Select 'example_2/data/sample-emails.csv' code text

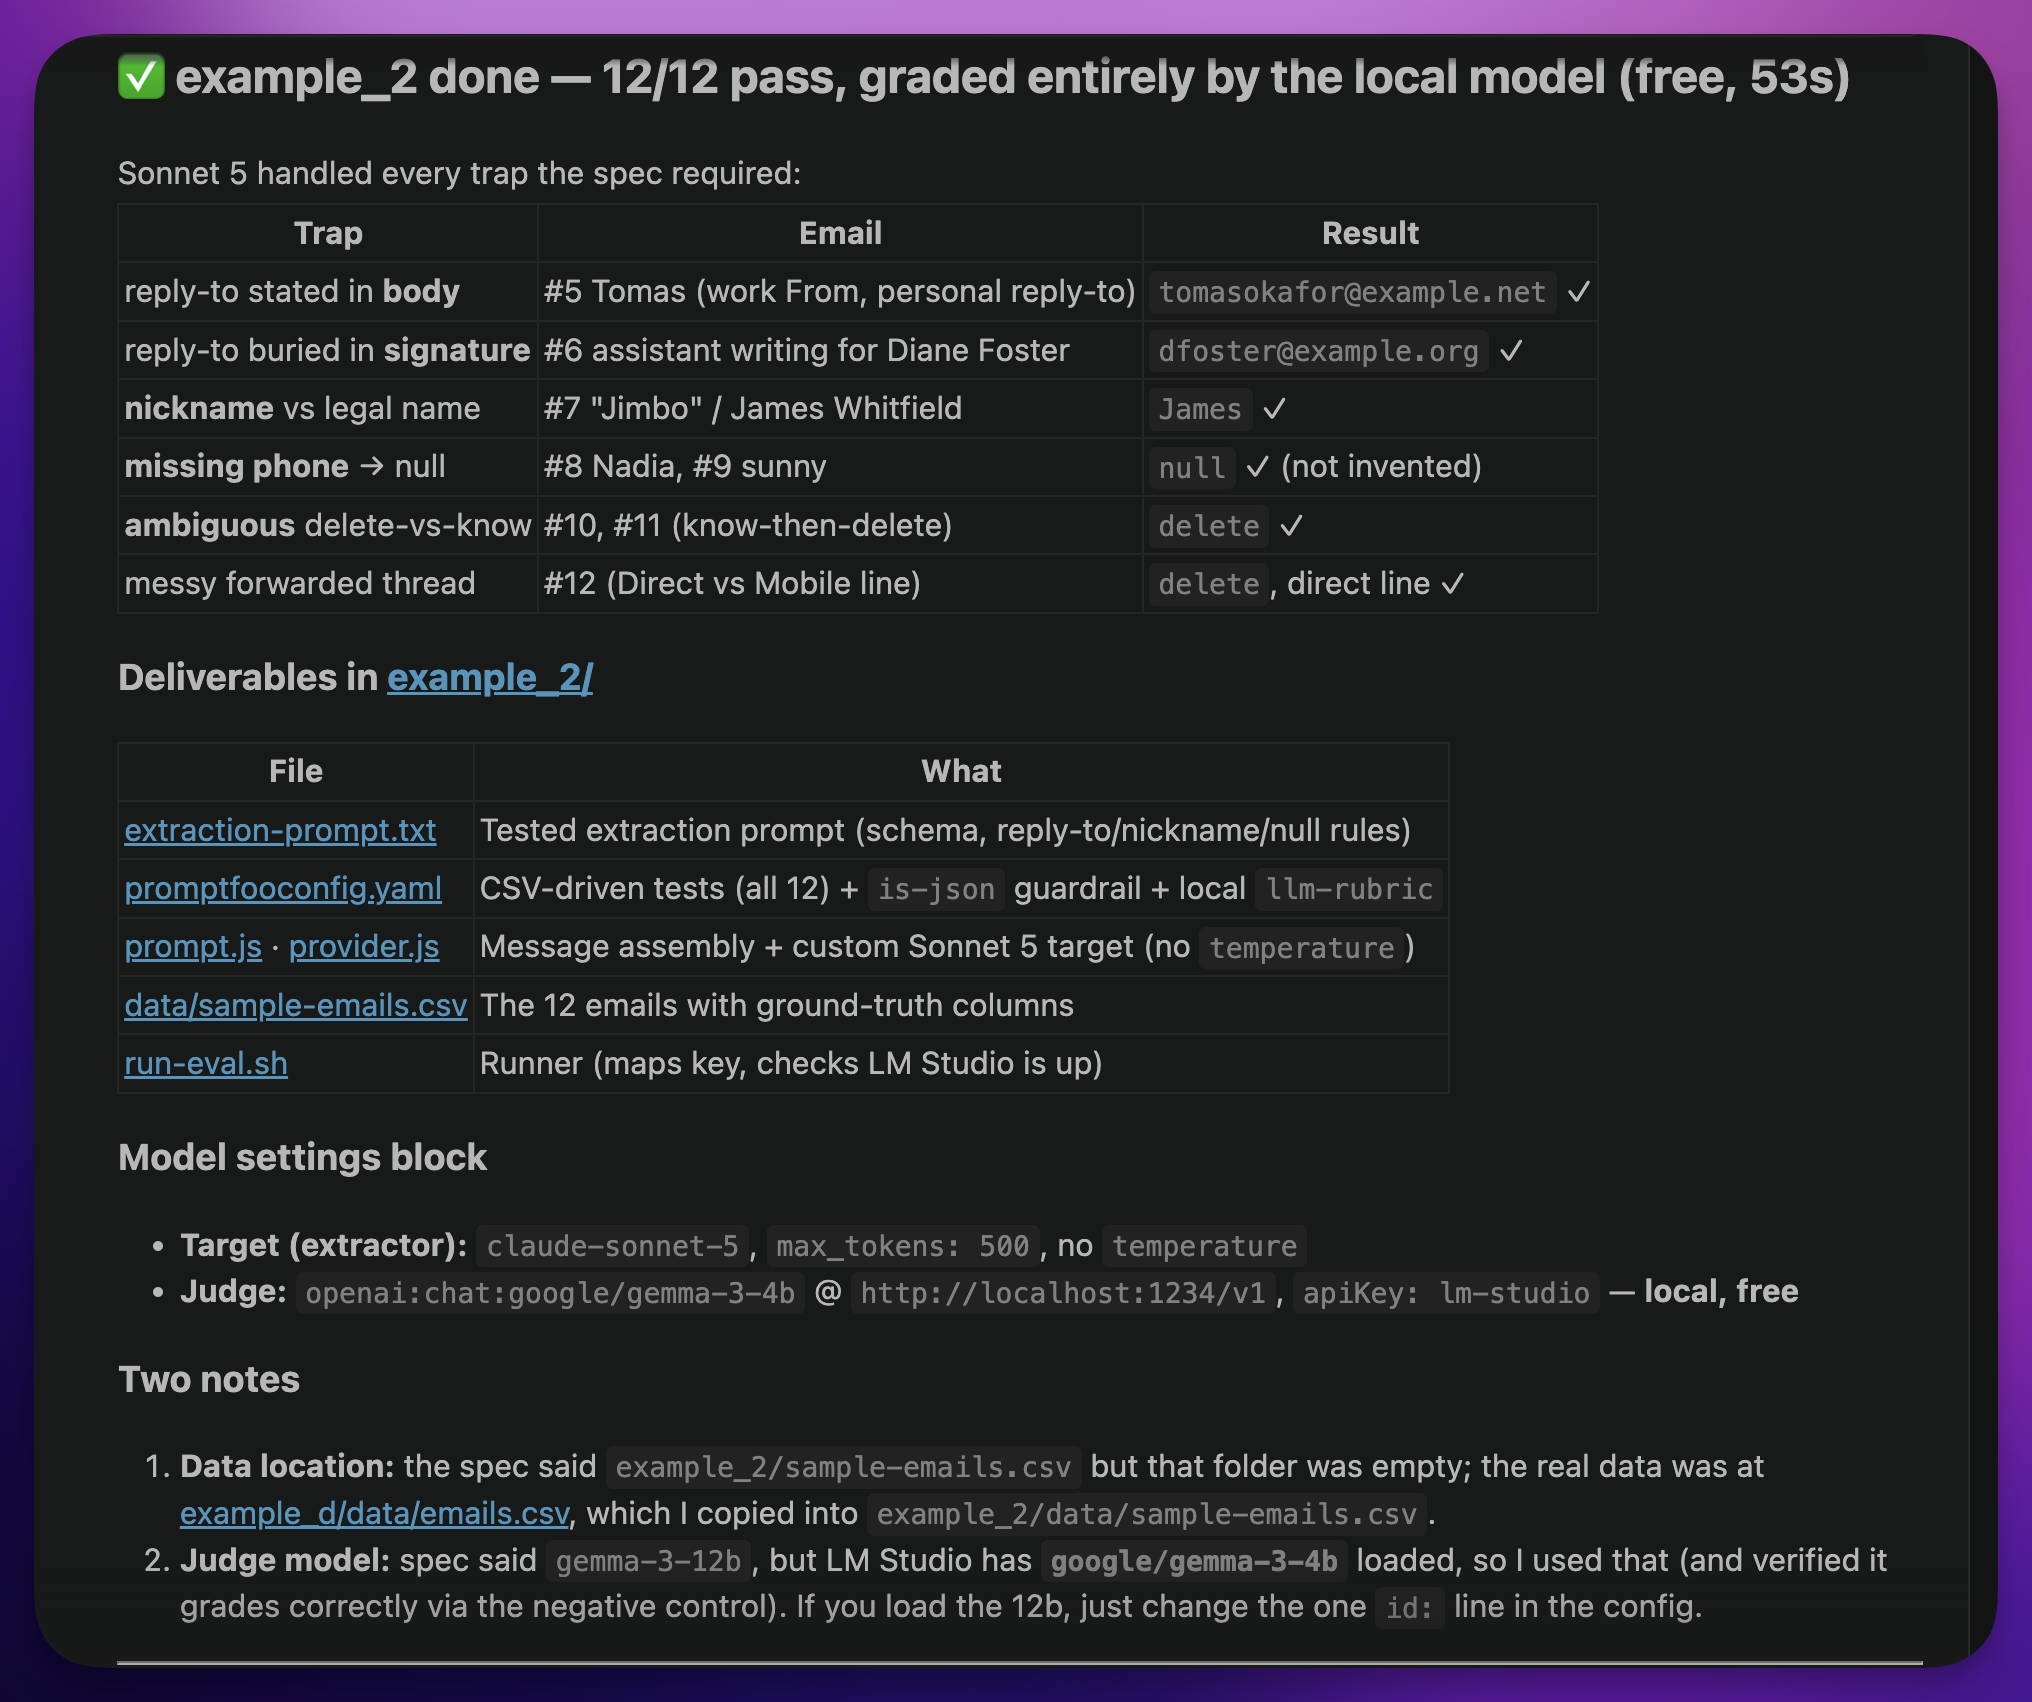tap(1147, 1514)
